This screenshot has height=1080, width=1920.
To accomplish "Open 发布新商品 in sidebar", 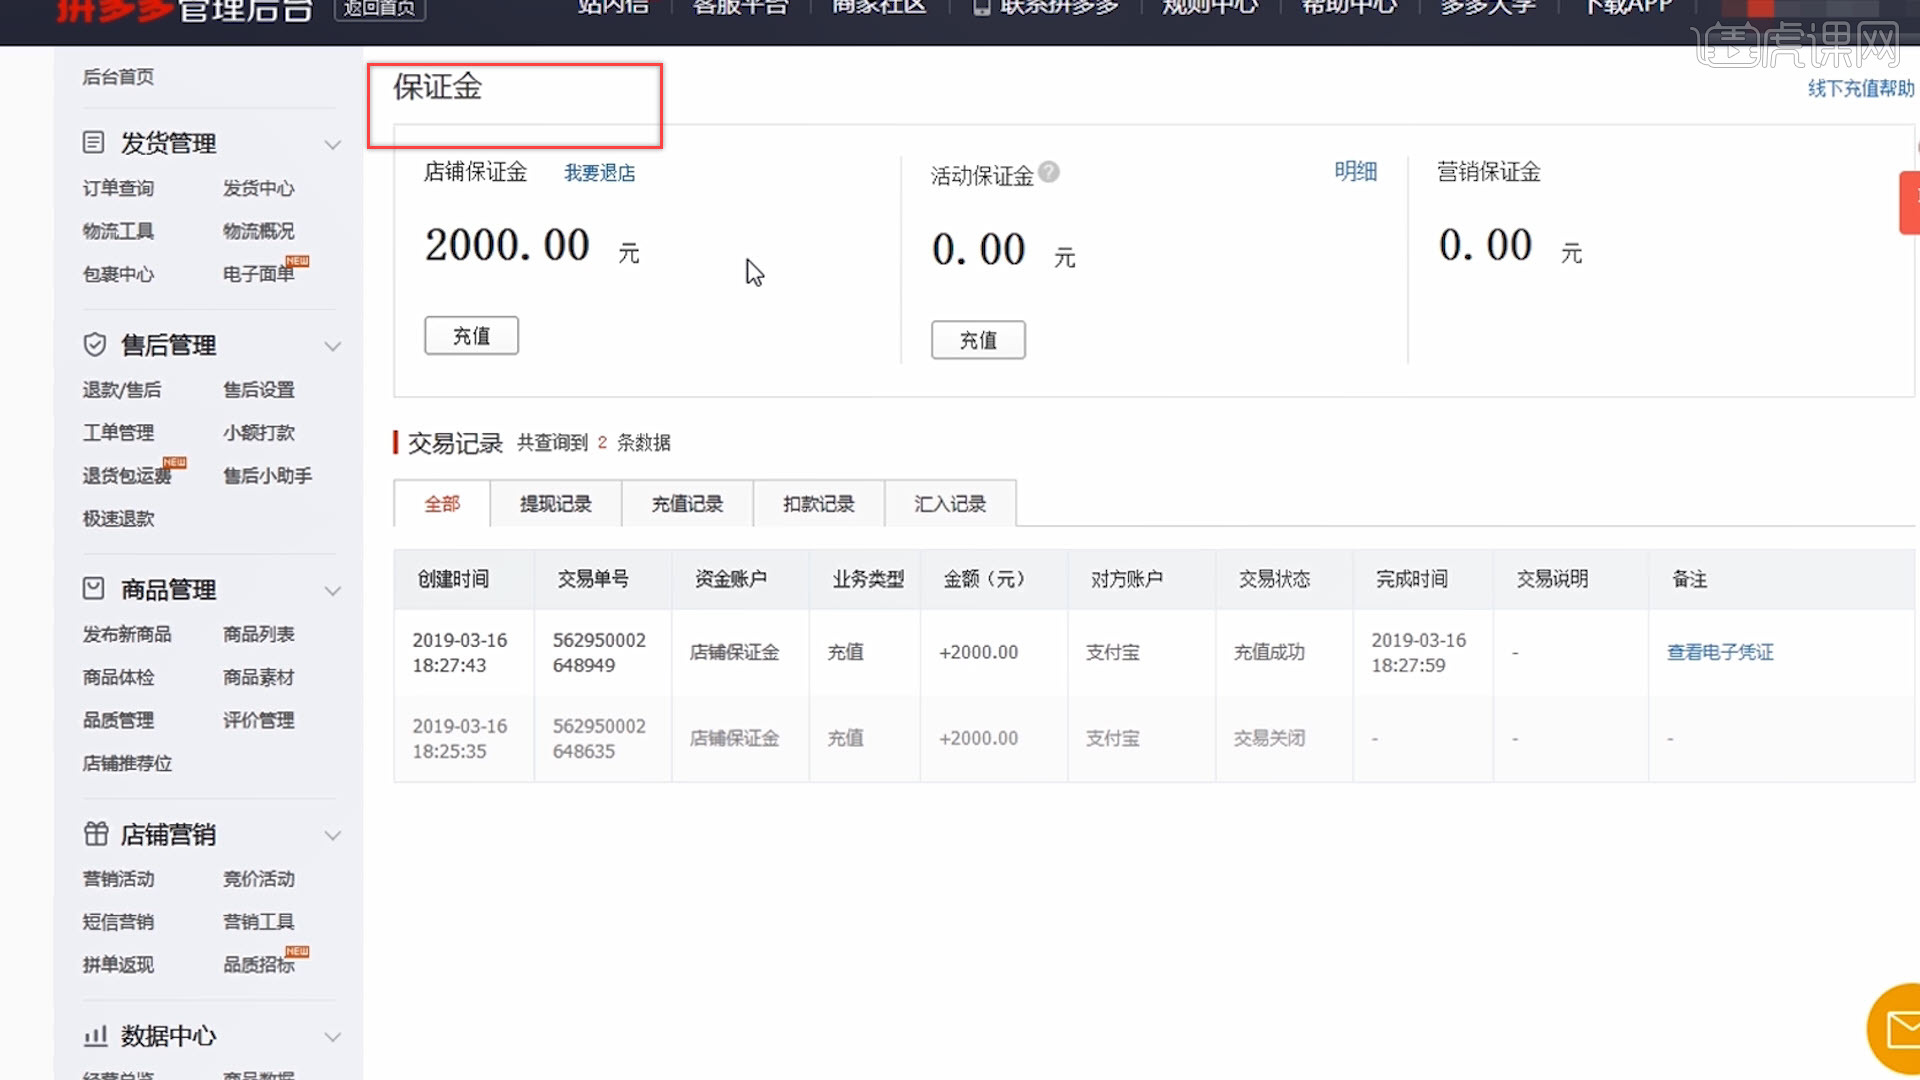I will coord(127,635).
